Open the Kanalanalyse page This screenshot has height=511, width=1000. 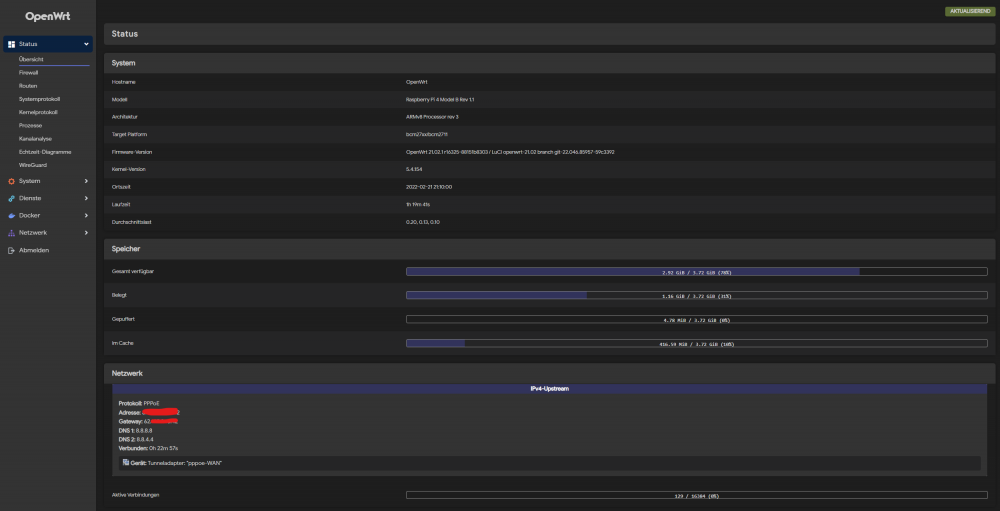(x=36, y=138)
